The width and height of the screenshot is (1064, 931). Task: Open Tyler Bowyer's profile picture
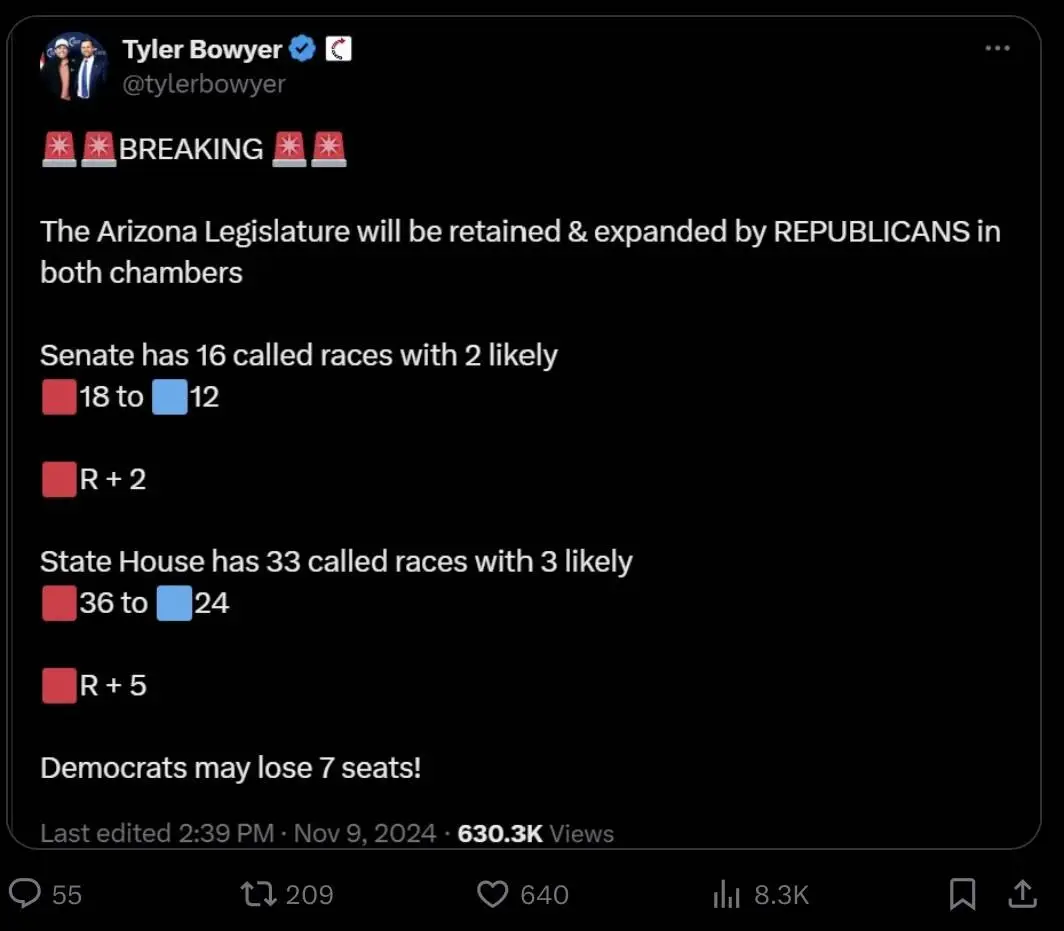tap(75, 67)
